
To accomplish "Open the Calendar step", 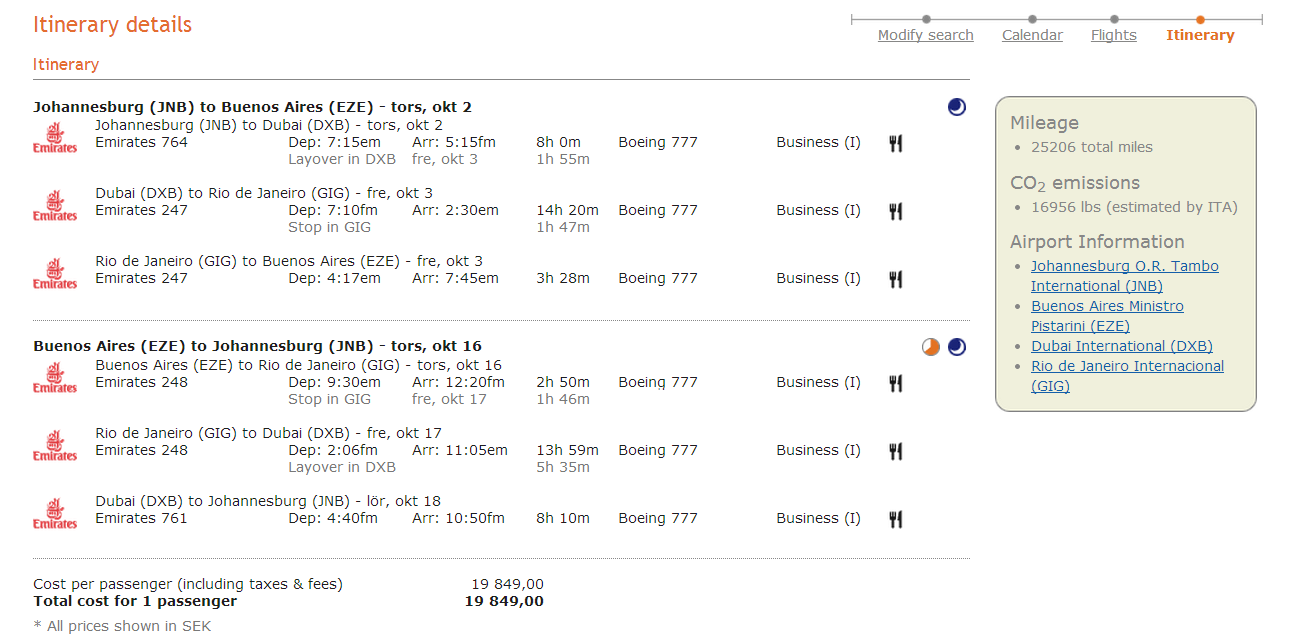I will click(1032, 35).
